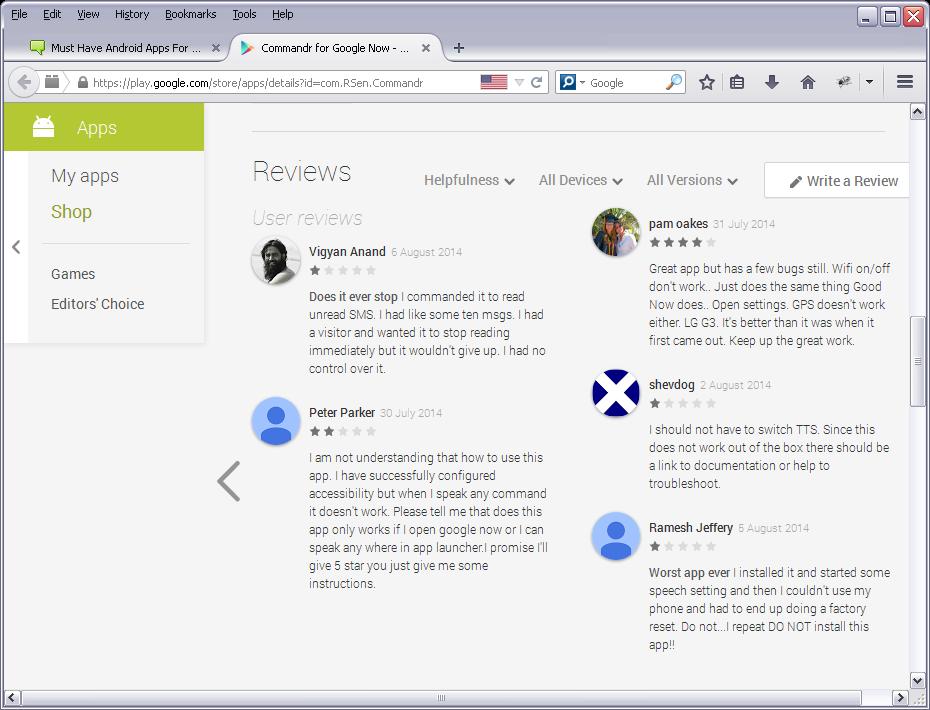Open the Downloads arrow icon
This screenshot has width=930, height=710.
771,83
